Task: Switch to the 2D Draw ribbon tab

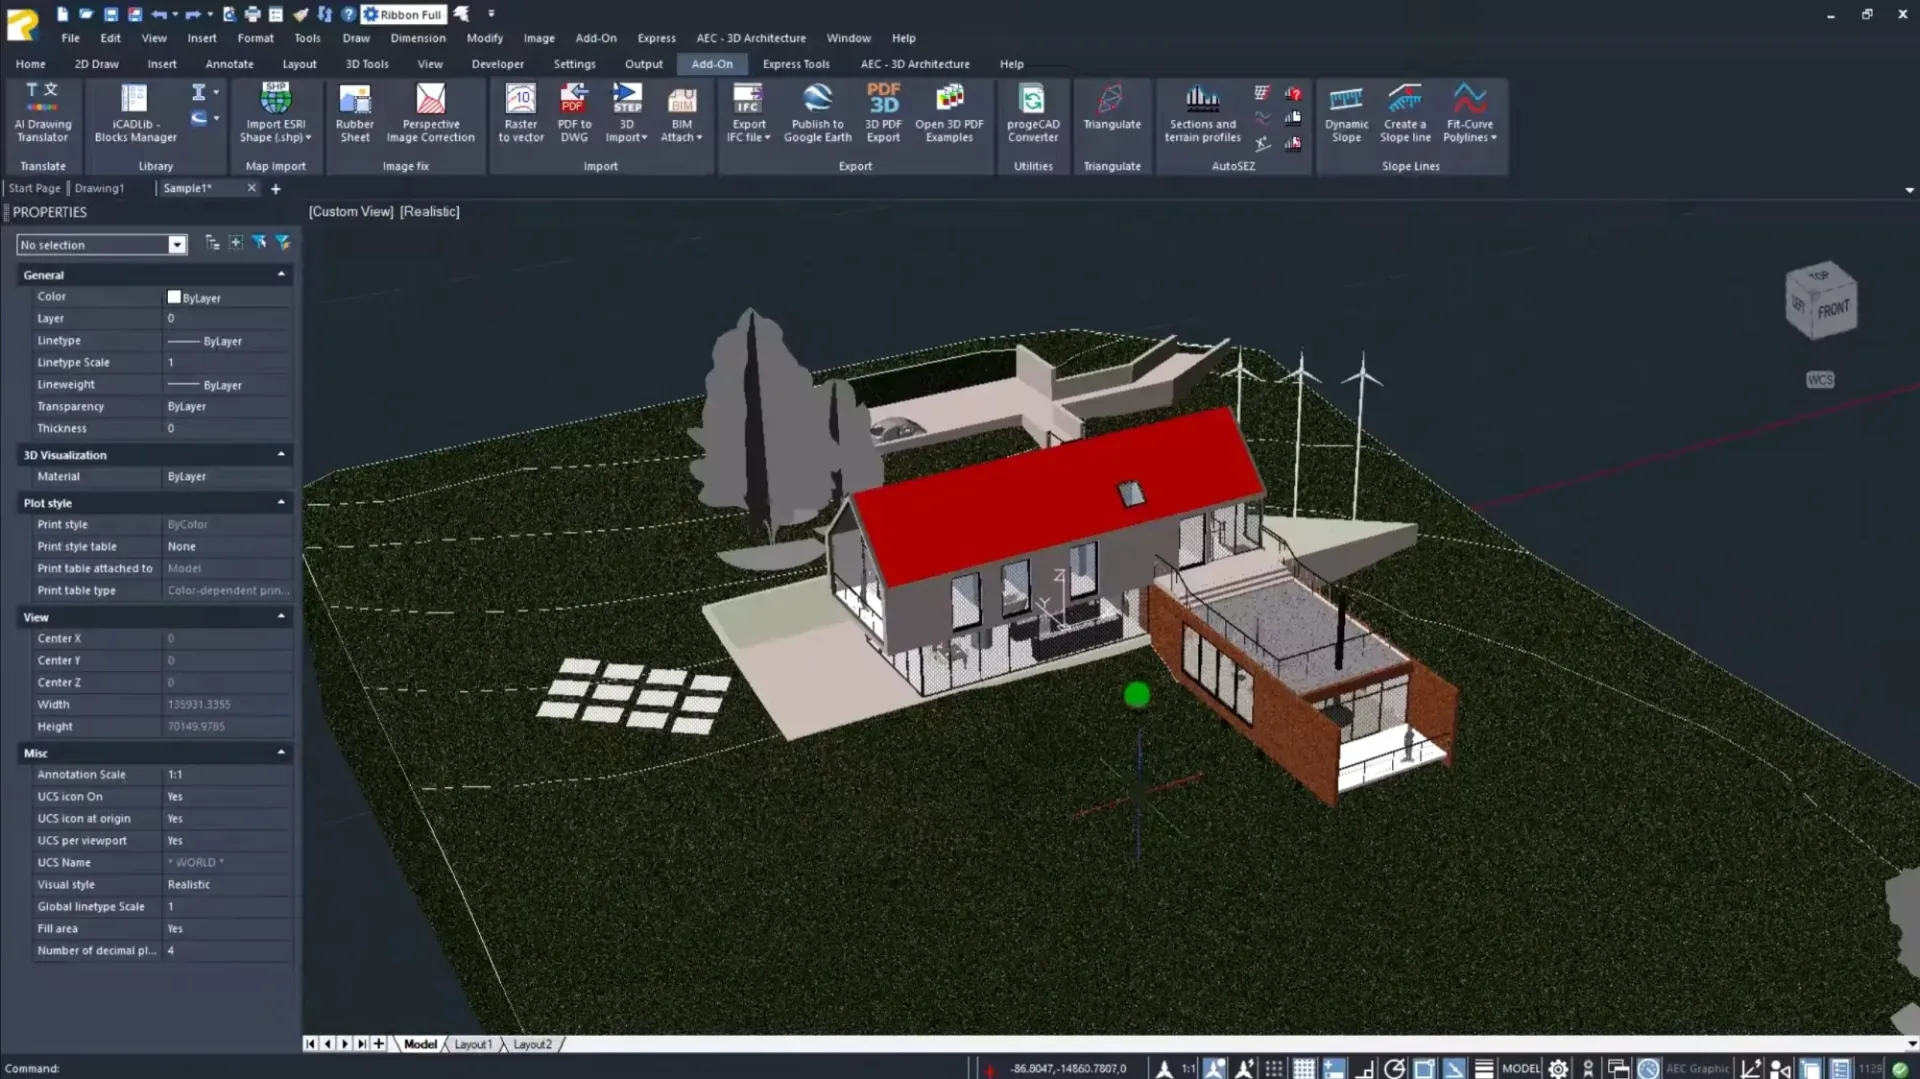Action: [96, 63]
